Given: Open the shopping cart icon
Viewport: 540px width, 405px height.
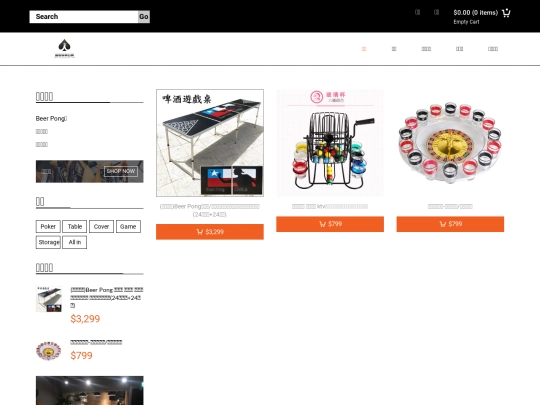Looking at the screenshot, I should [506, 13].
